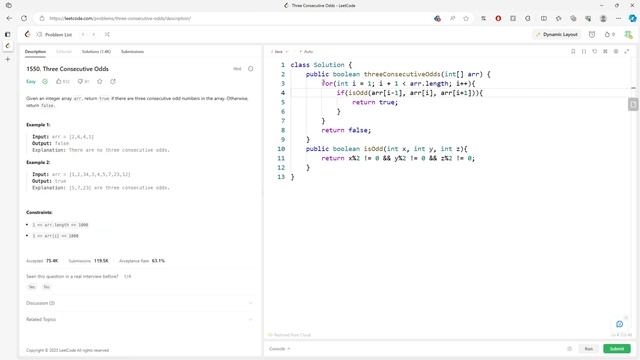Screen dimensions: 640x360
Task: Switch to the Editorial tab
Action: [64, 51]
